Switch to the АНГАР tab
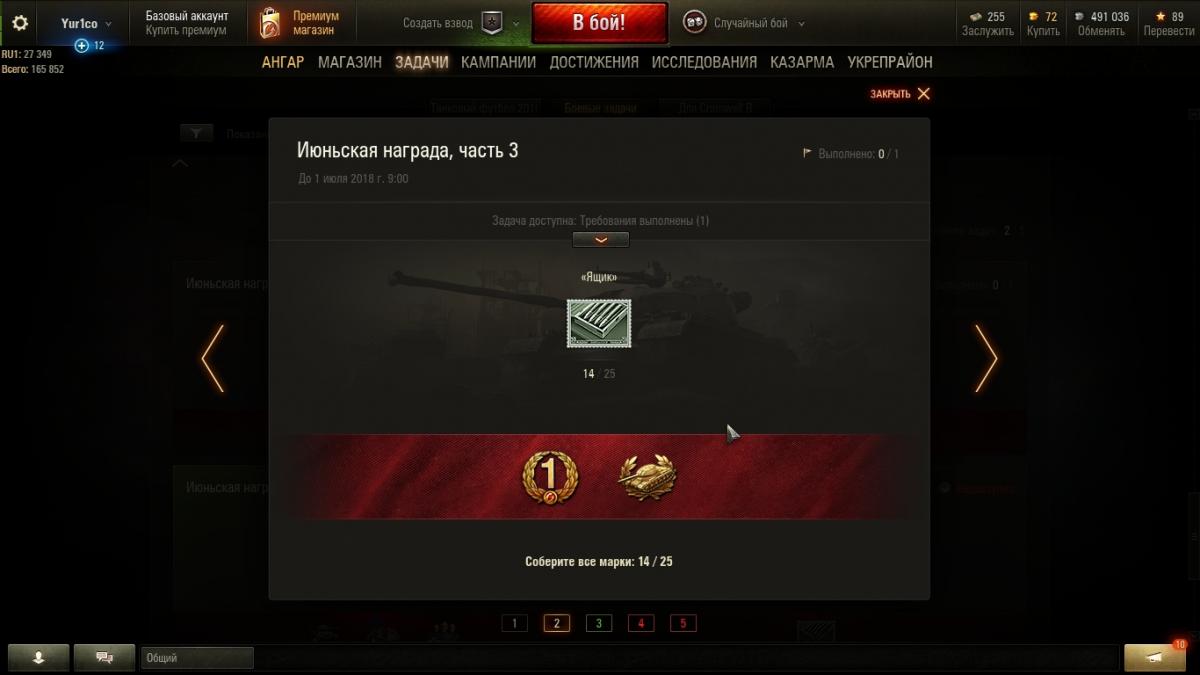This screenshot has height=675, width=1200. pos(283,62)
